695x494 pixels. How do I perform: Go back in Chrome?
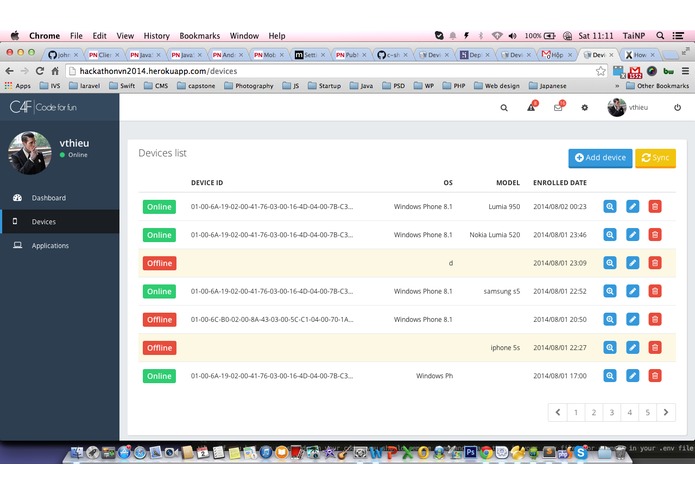[x=9, y=71]
